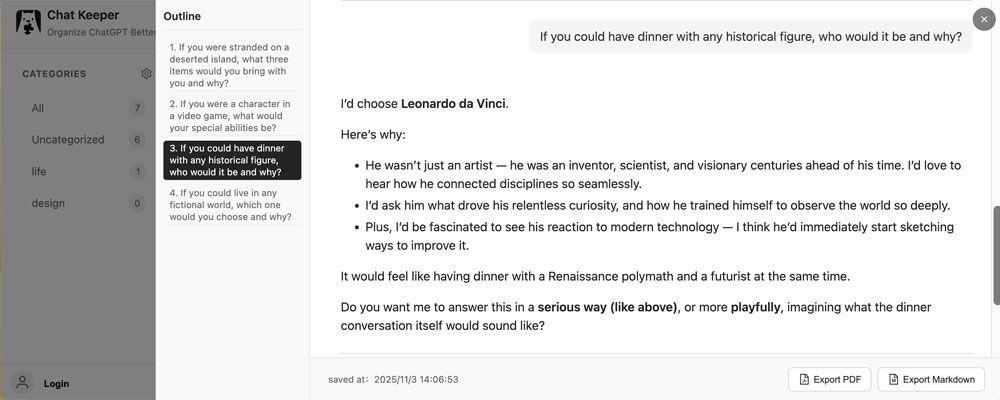Close the conversation detail panel
Image resolution: width=1000 pixels, height=400 pixels.
tap(984, 19)
